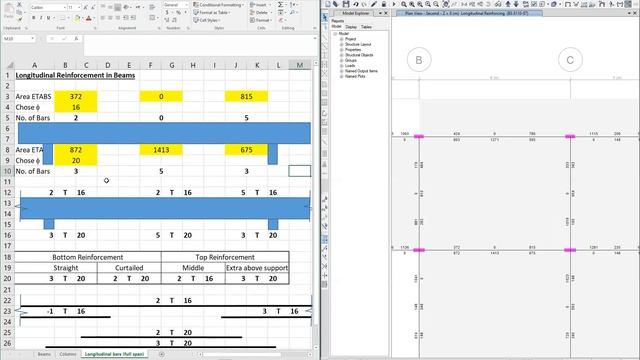Select cell with value 1413
Viewport: 640px width, 360px height.
161,150
